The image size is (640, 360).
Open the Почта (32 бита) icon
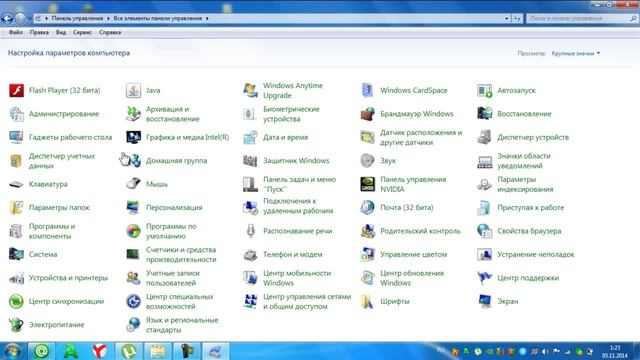[367, 207]
